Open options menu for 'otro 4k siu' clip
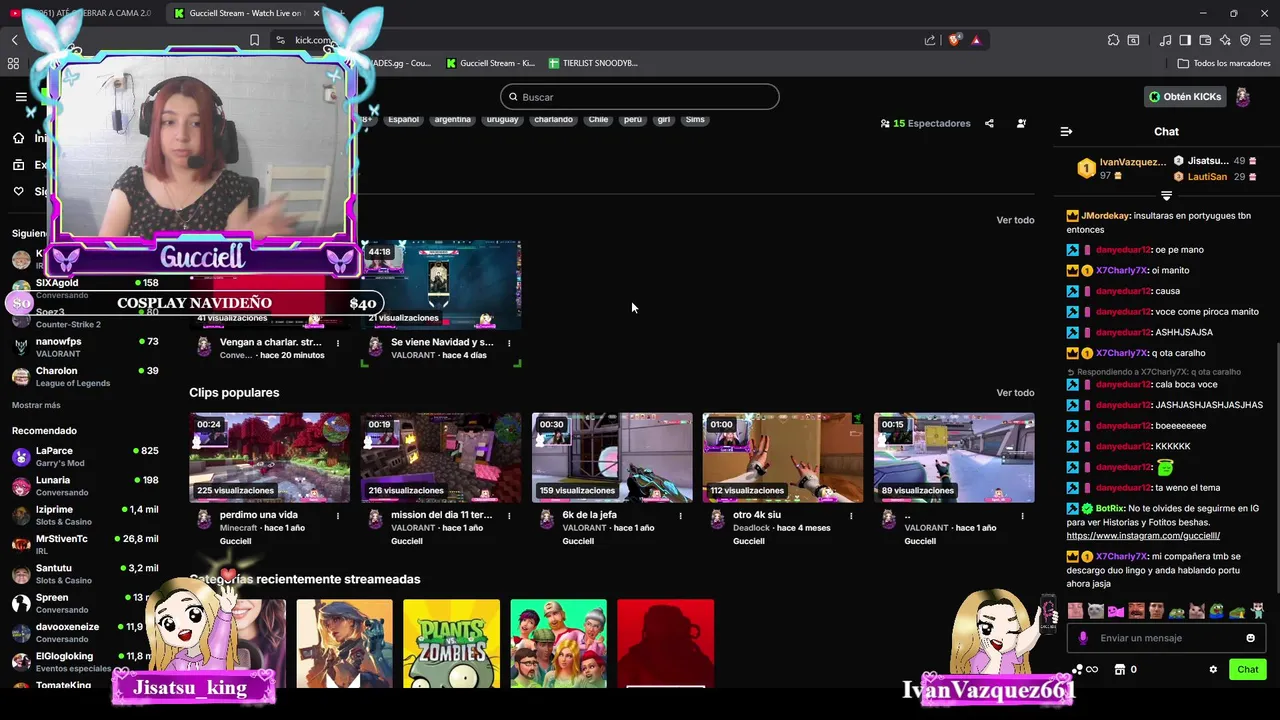Image resolution: width=1280 pixels, height=720 pixels. (x=851, y=516)
